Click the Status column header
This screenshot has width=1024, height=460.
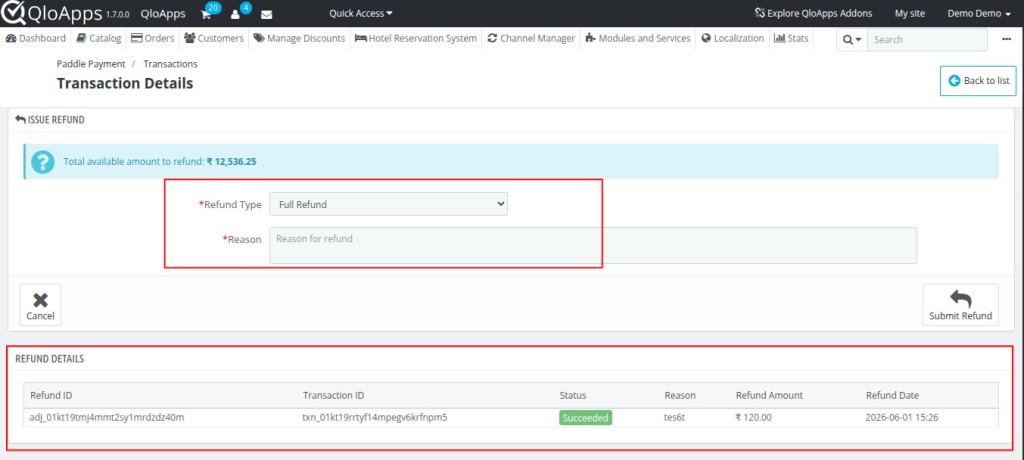coord(573,395)
